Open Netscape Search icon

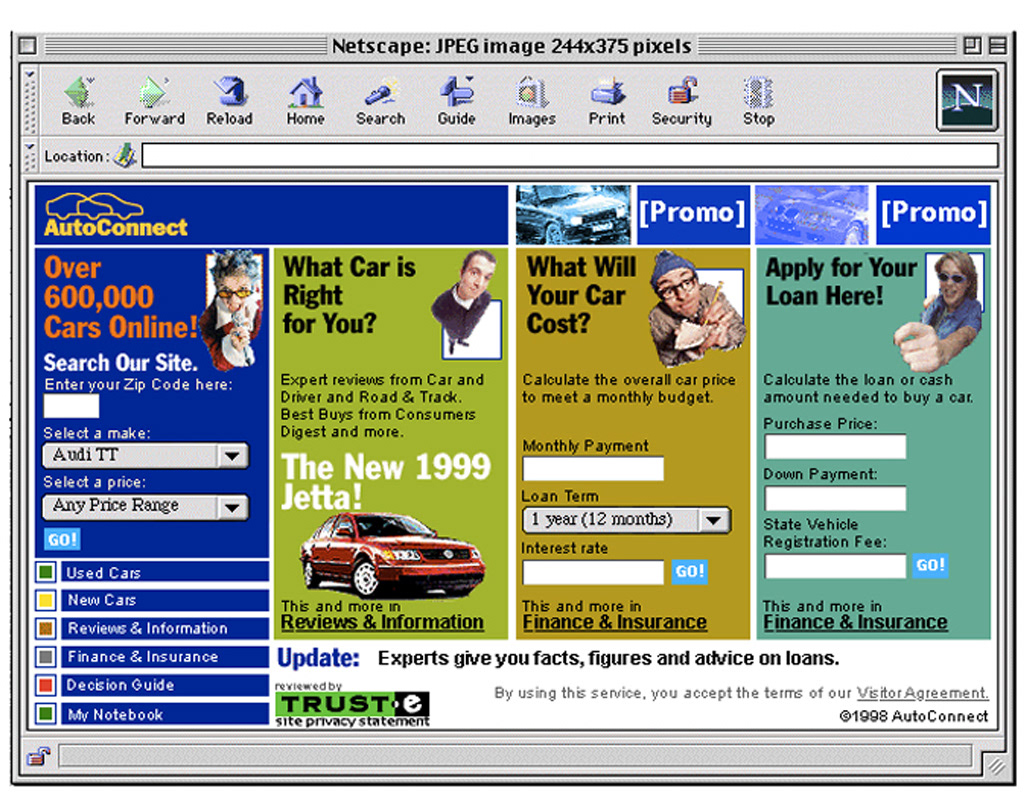click(x=380, y=93)
